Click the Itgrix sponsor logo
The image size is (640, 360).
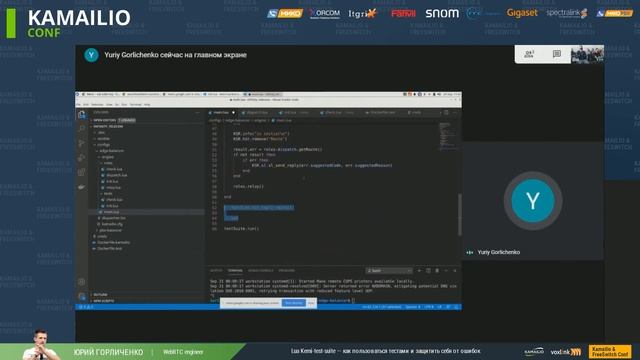click(362, 13)
